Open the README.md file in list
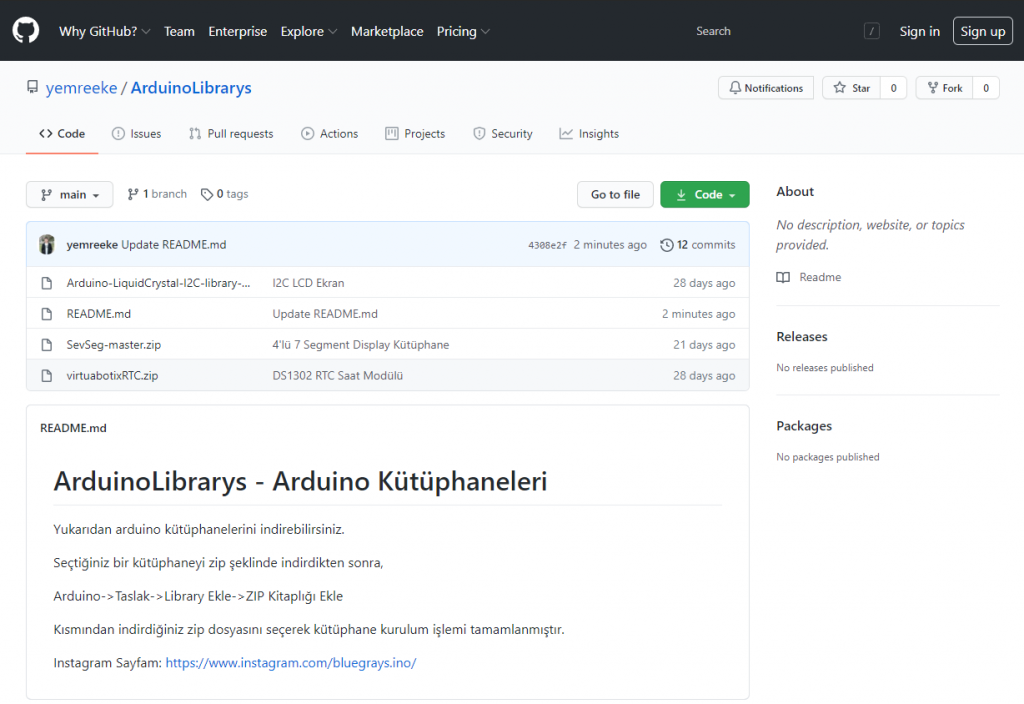The height and width of the screenshot is (704, 1024). pos(99,313)
